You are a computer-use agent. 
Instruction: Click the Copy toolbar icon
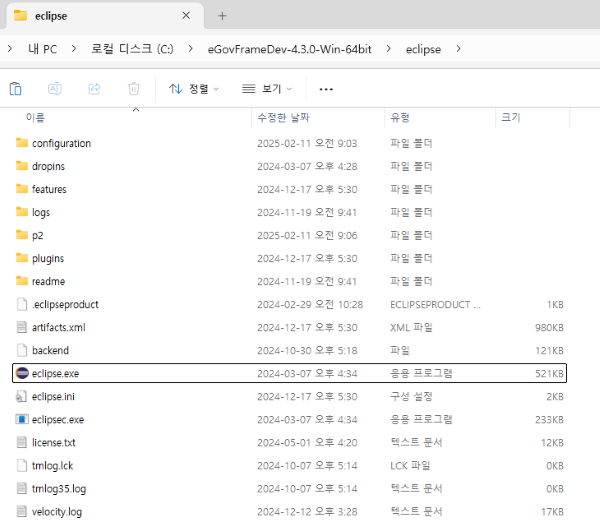pos(16,89)
